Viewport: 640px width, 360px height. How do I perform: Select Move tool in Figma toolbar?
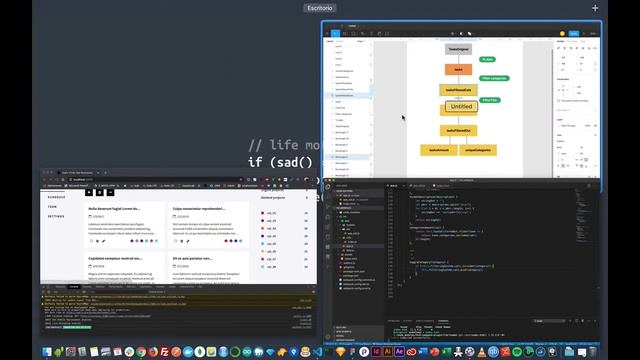pos(335,33)
